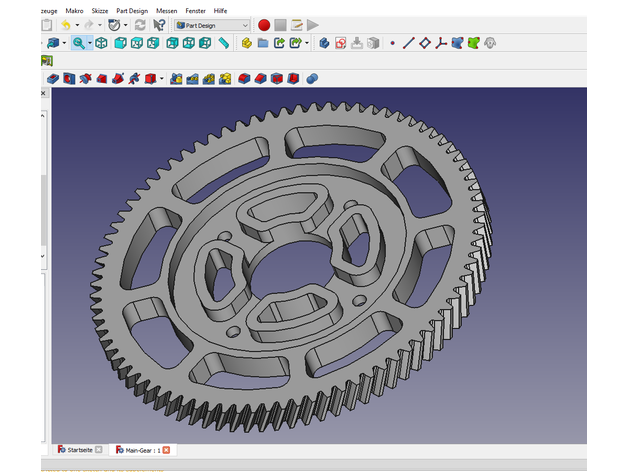Expand the zoom tool dropdown arrow

90,43
